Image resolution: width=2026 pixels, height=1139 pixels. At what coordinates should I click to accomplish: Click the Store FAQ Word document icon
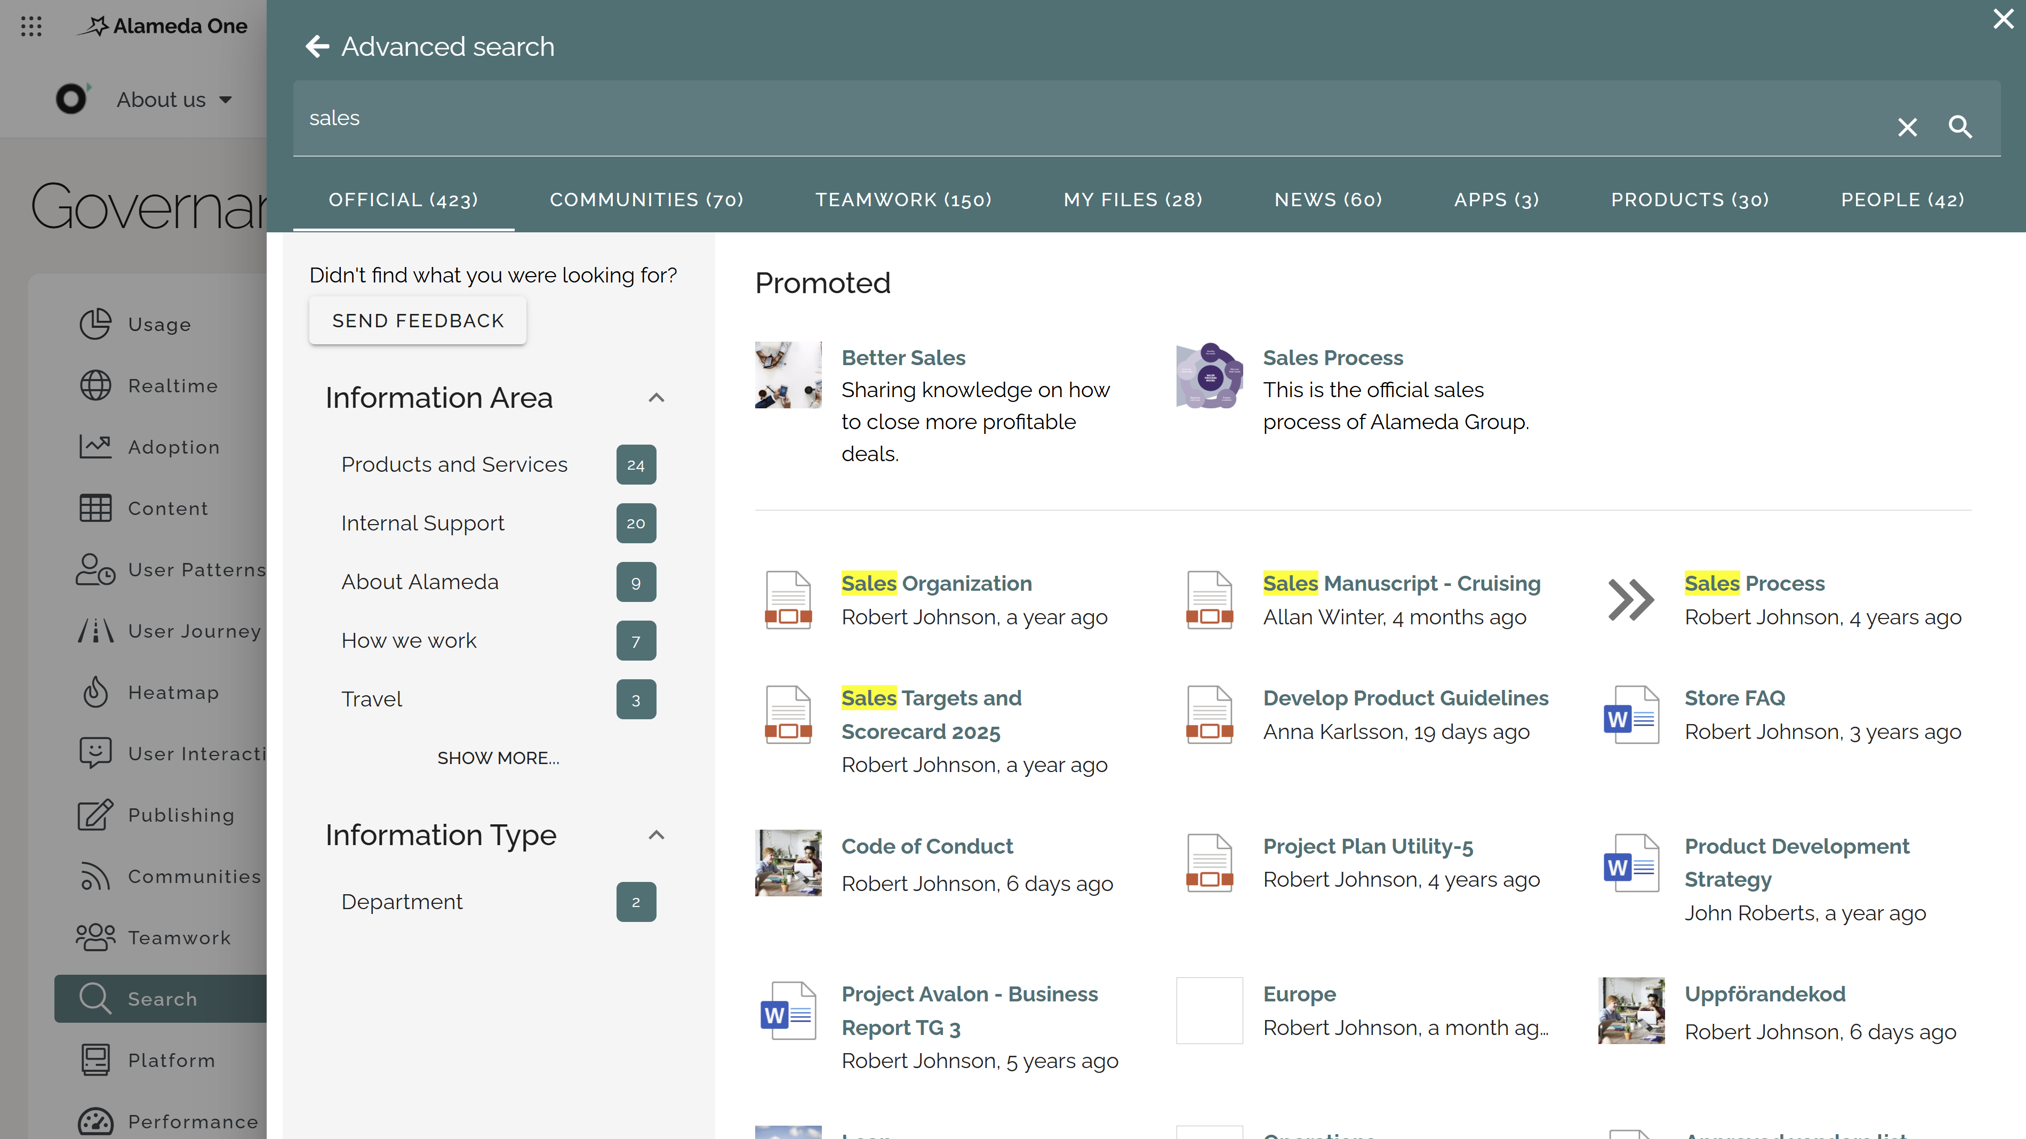pos(1631,714)
